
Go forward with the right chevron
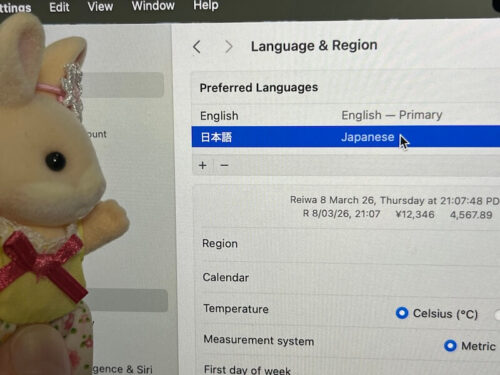pyautogui.click(x=229, y=47)
